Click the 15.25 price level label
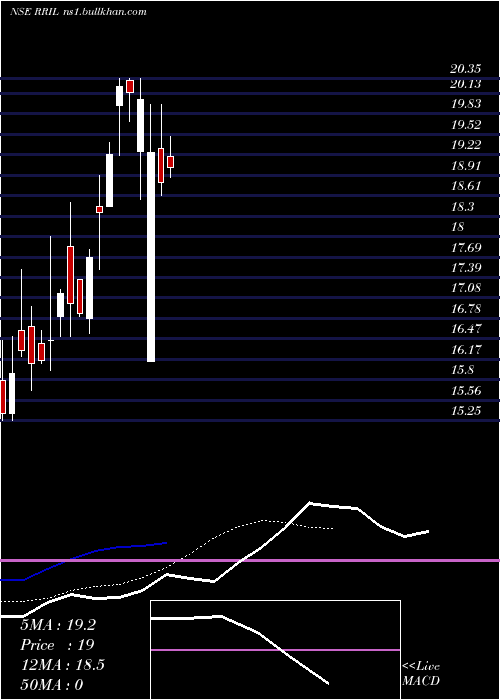Screen dimensions: 500x700 click(x=466, y=410)
